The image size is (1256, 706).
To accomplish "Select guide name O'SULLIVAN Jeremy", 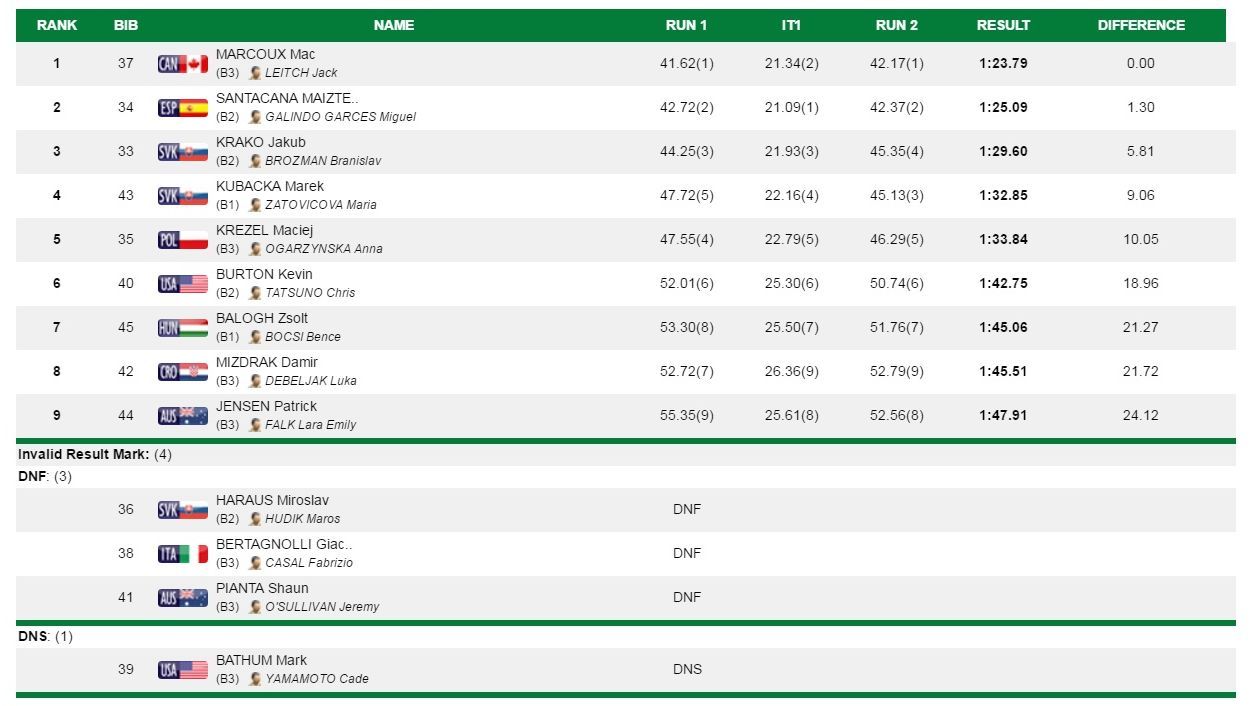I will click(x=322, y=607).
